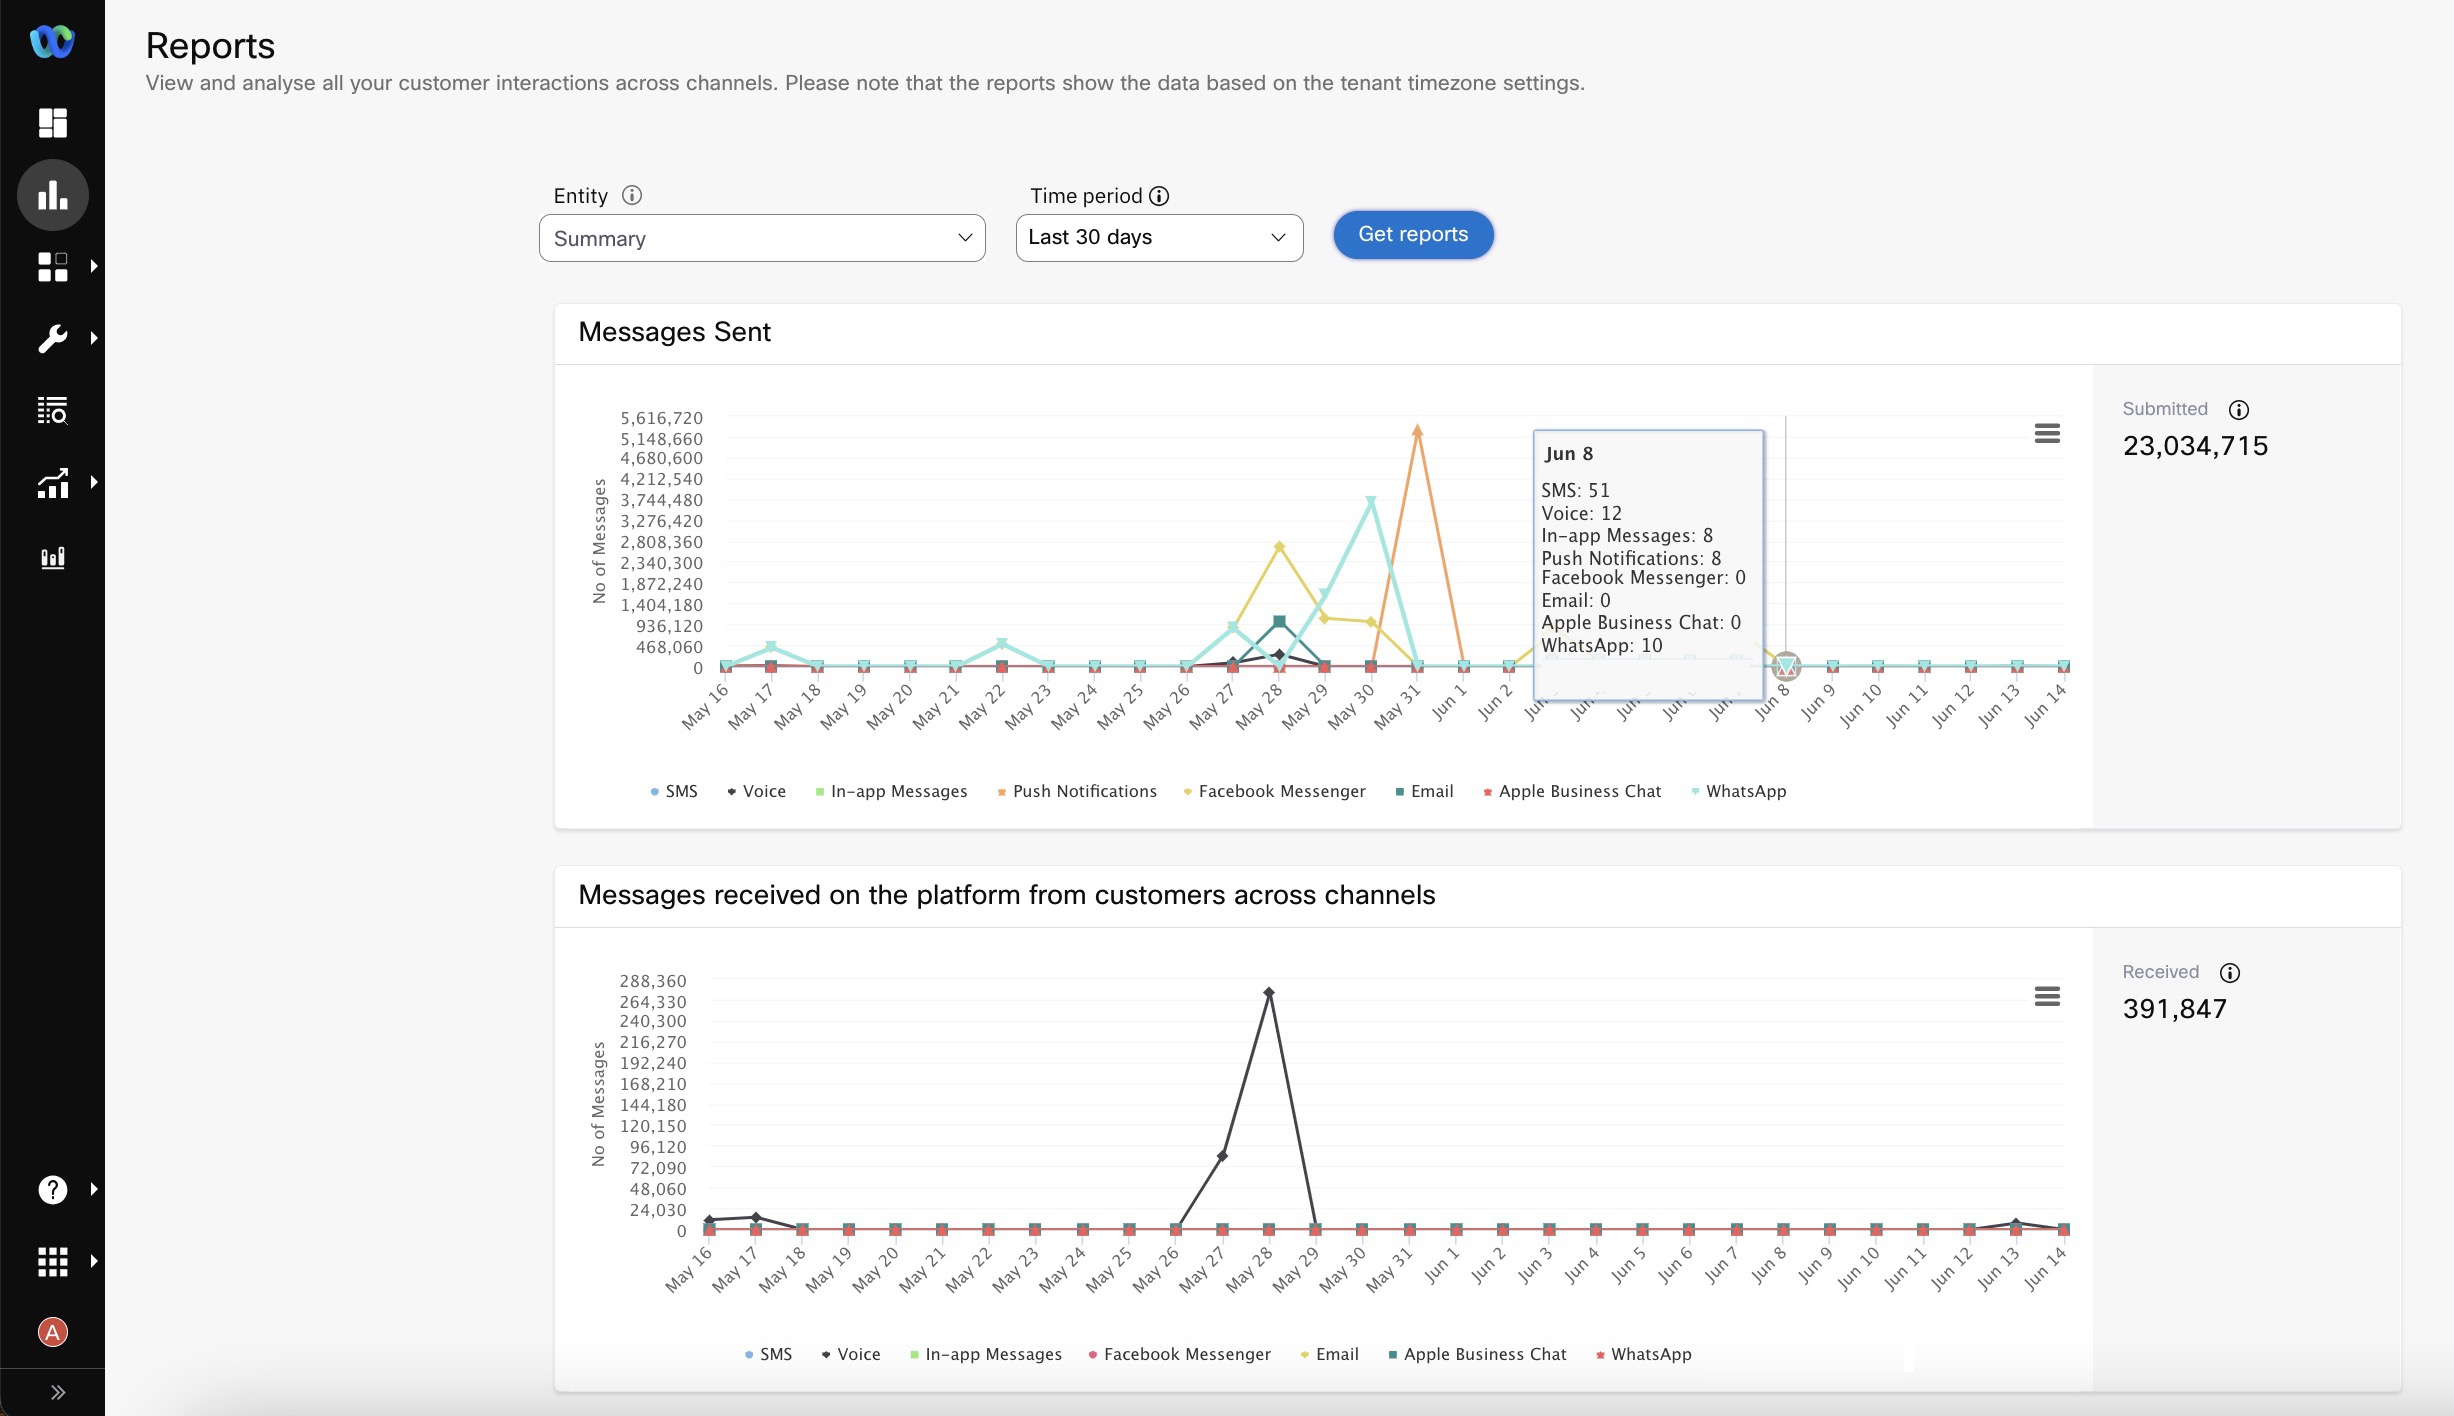The image size is (2454, 1416).
Task: Expand the apps grid submenu arrow
Action: pos(94,266)
